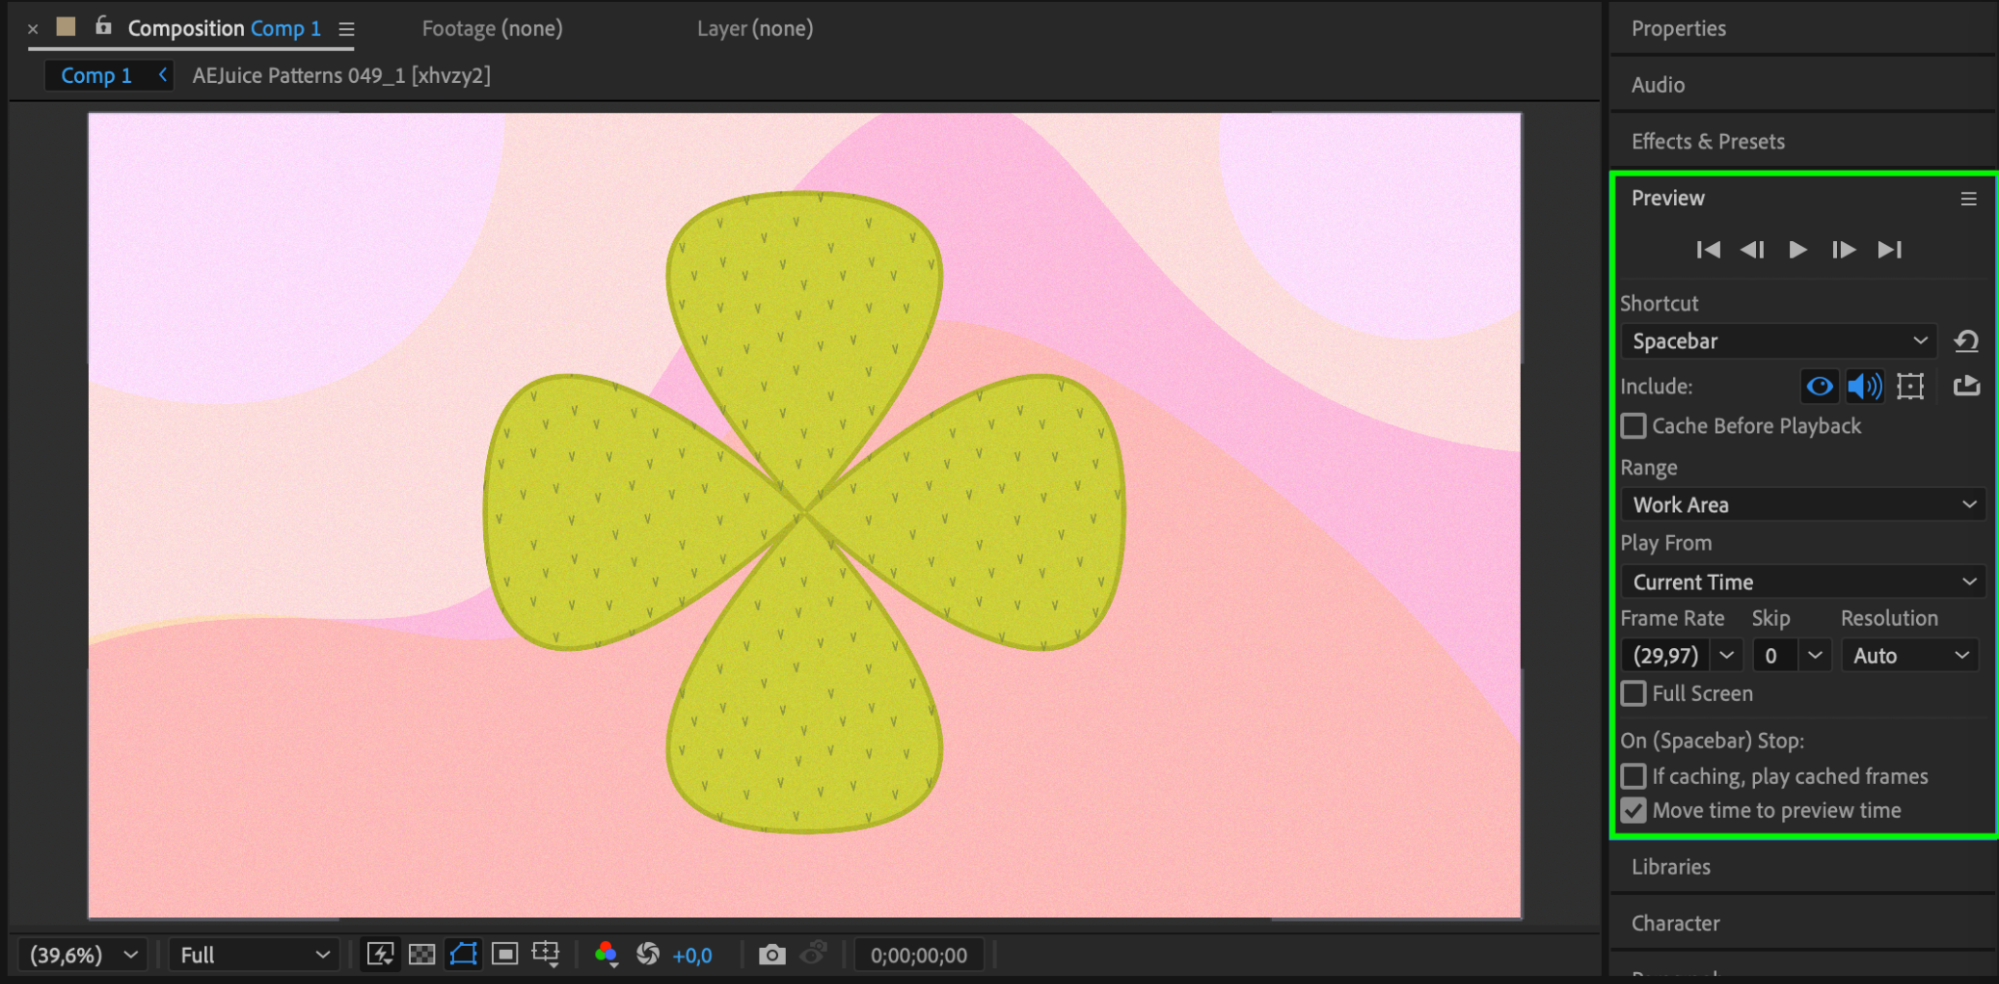Open the Effects & Presets panel
The width and height of the screenshot is (1999, 984).
(x=1707, y=142)
